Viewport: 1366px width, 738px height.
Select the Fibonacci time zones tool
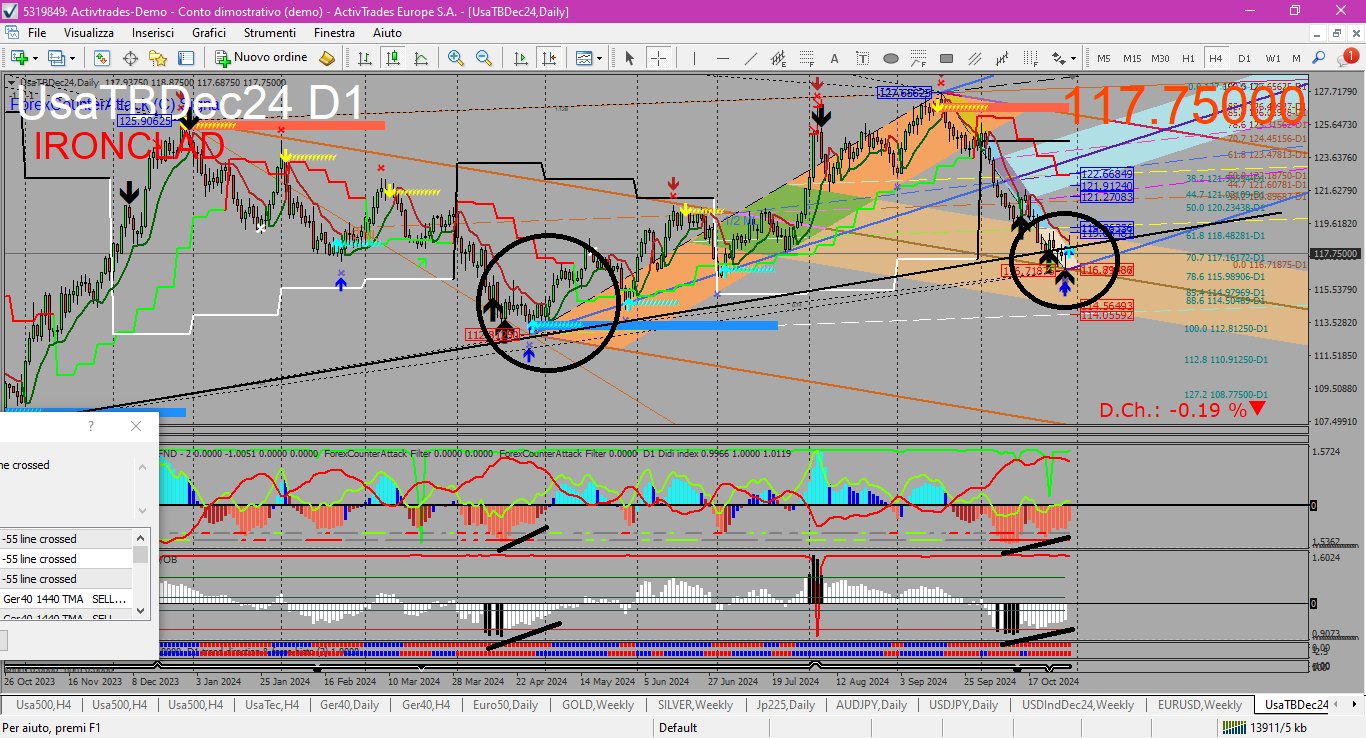[x=1030, y=58]
